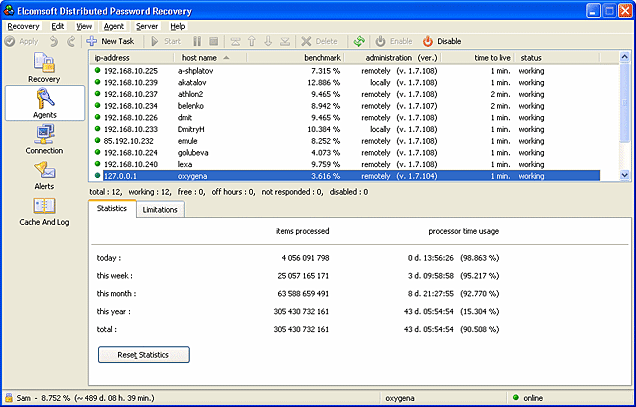Click agent list scrollbar up arrow
This screenshot has height=407, width=636.
click(x=625, y=57)
